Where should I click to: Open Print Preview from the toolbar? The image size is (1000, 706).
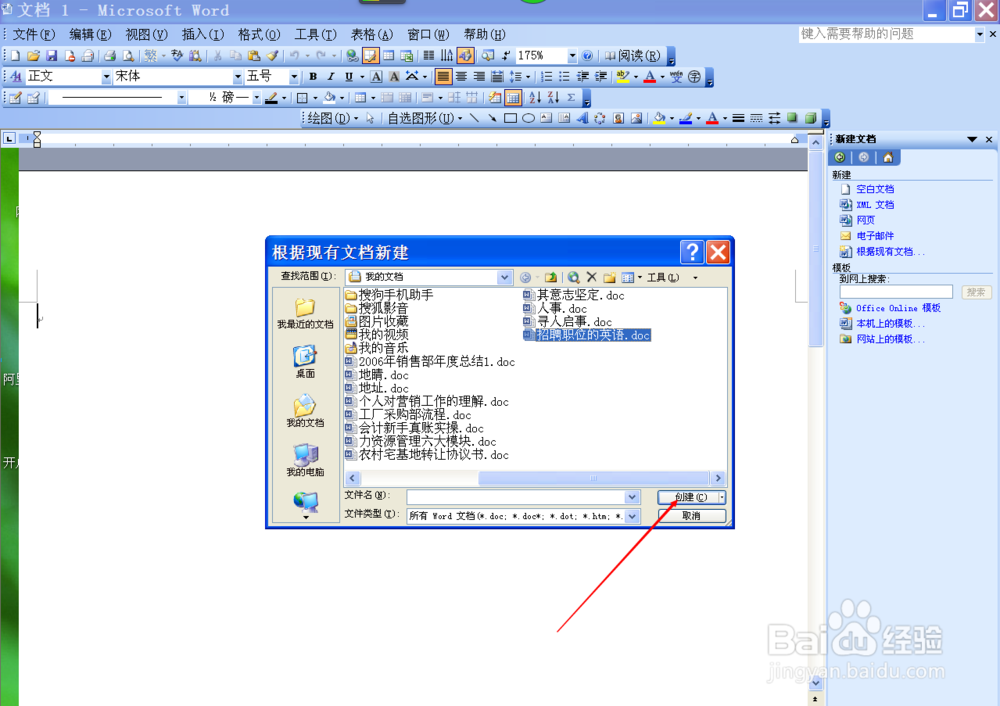click(x=130, y=57)
